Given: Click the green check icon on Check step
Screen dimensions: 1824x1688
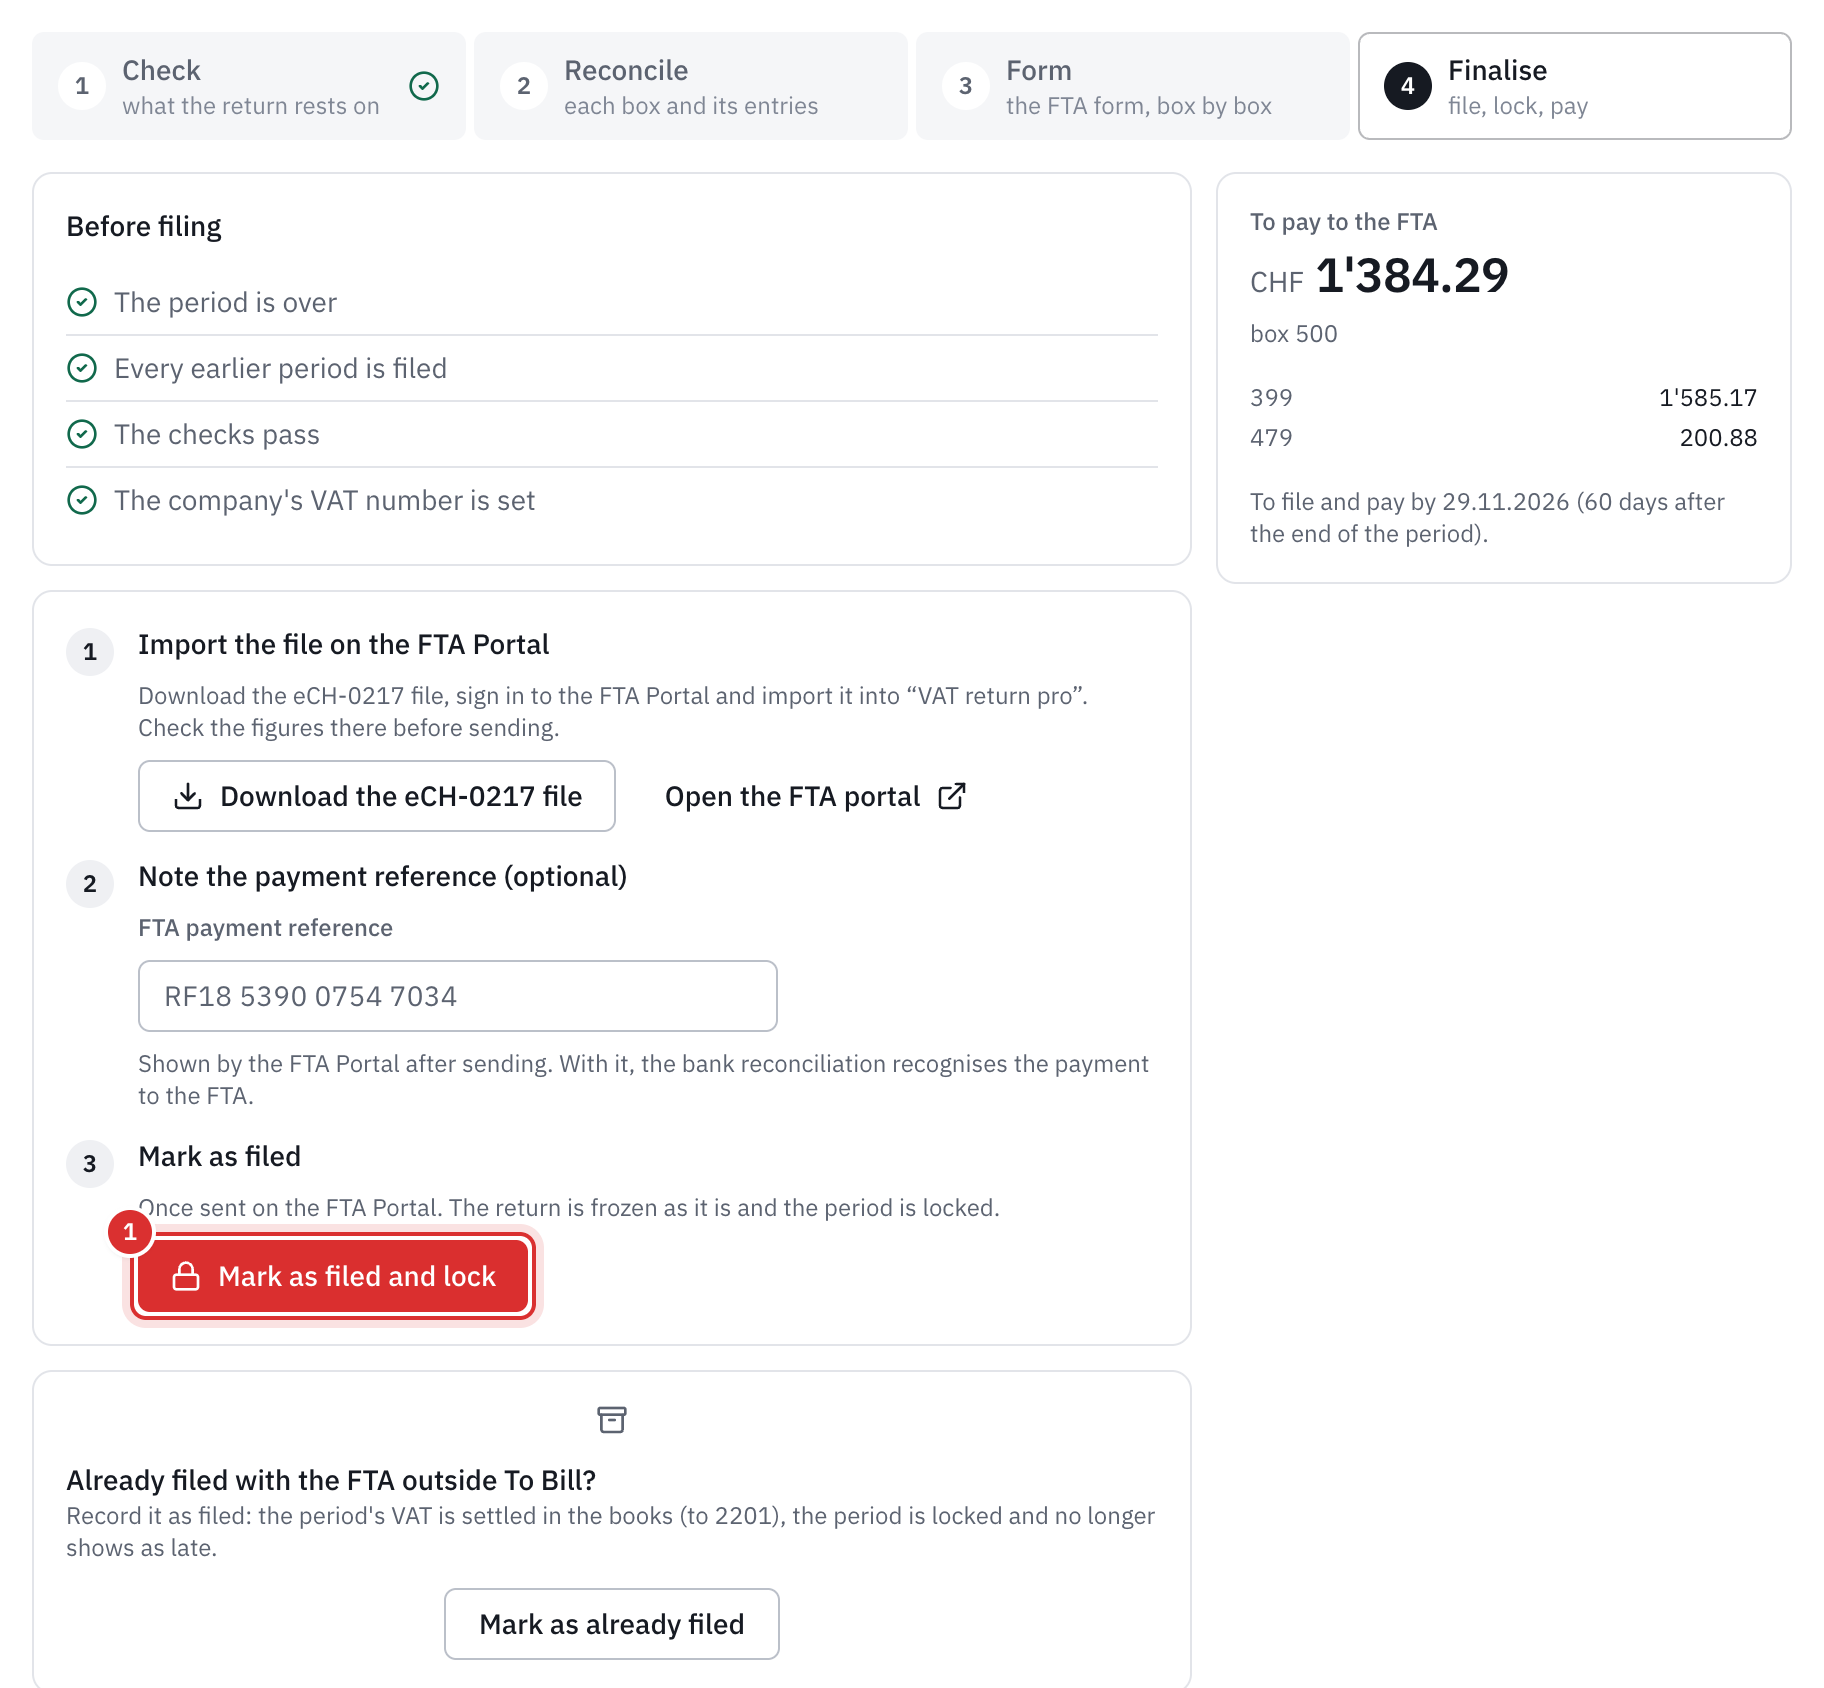Looking at the screenshot, I should pyautogui.click(x=424, y=86).
